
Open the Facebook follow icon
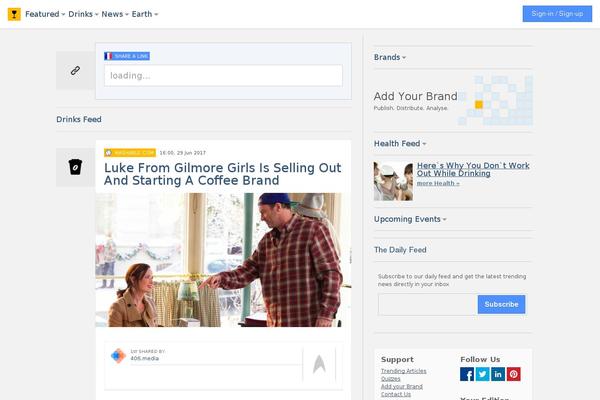[x=467, y=374]
